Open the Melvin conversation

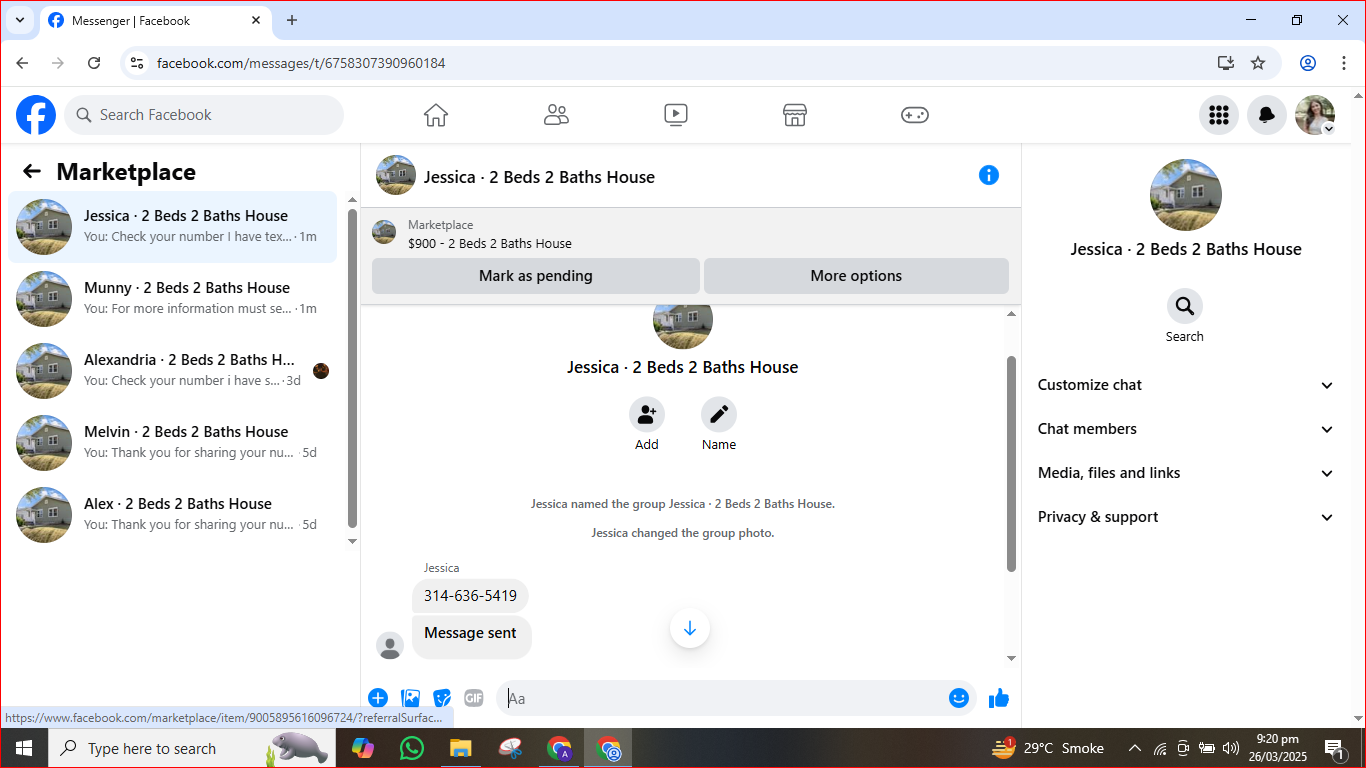coord(172,443)
